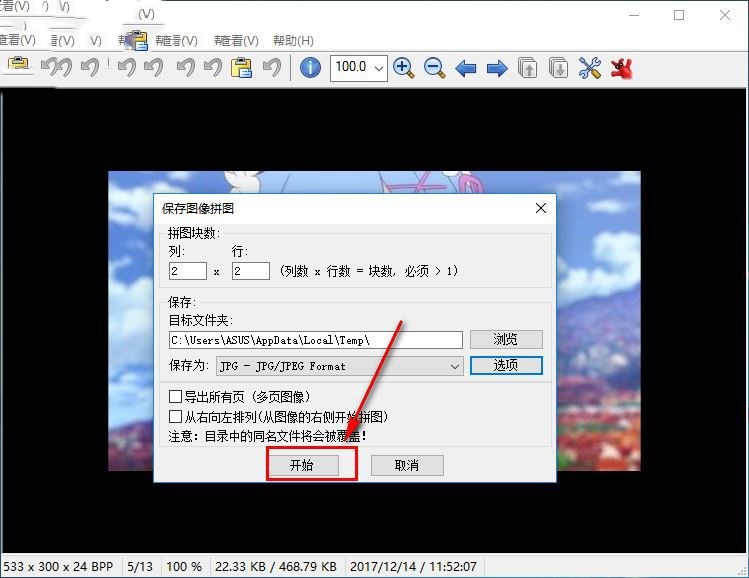Click the next page icon

point(558,68)
